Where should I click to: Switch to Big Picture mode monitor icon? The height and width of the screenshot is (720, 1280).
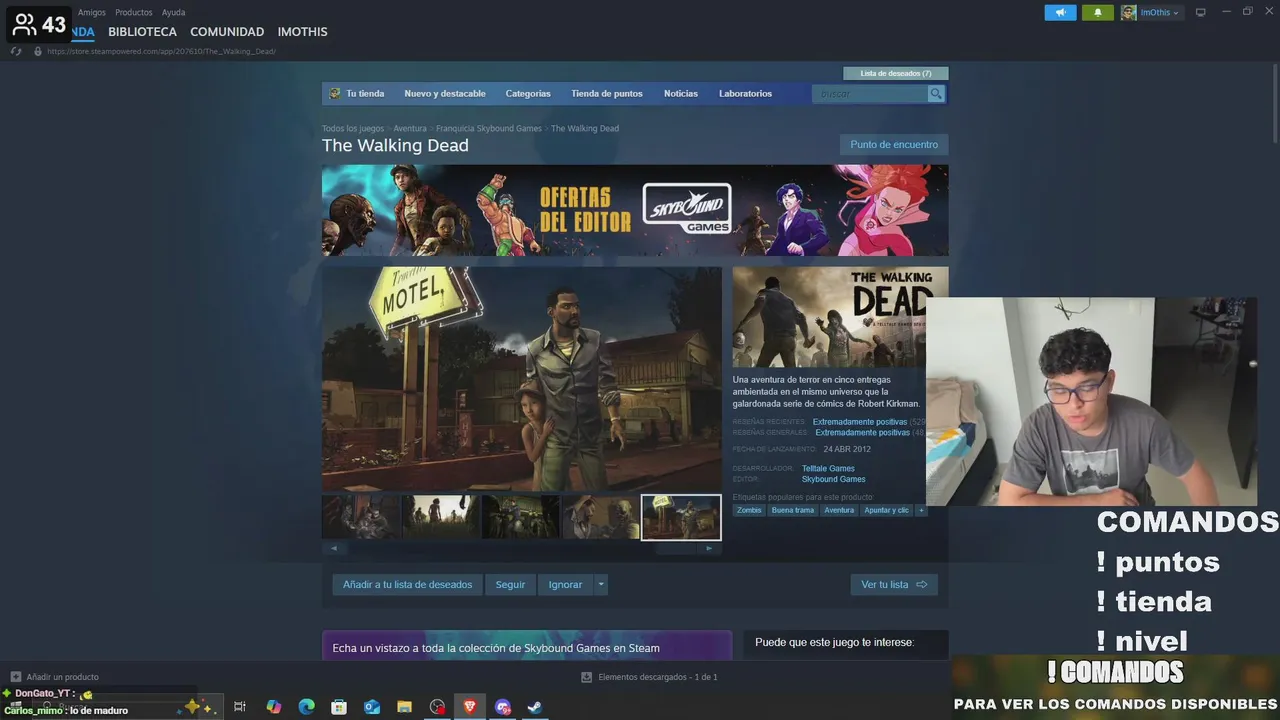coord(1201,12)
